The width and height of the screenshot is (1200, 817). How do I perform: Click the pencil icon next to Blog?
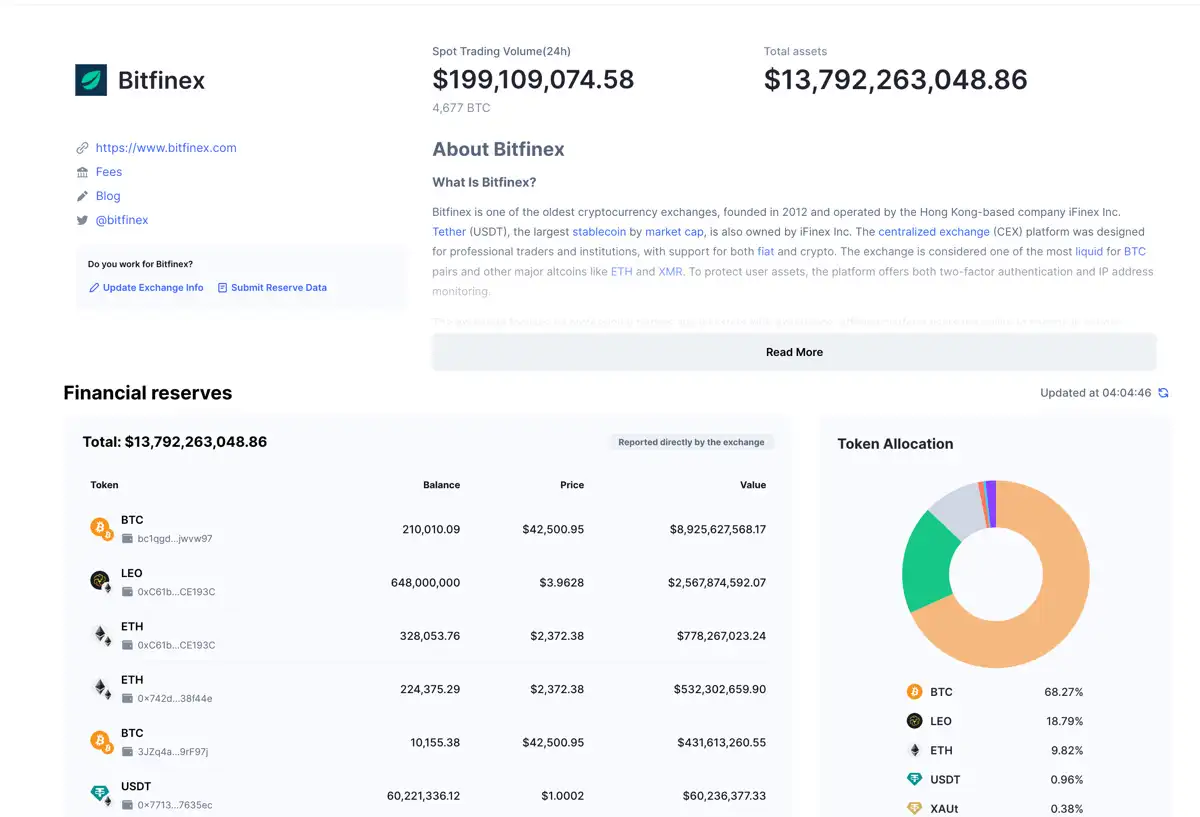pos(83,196)
